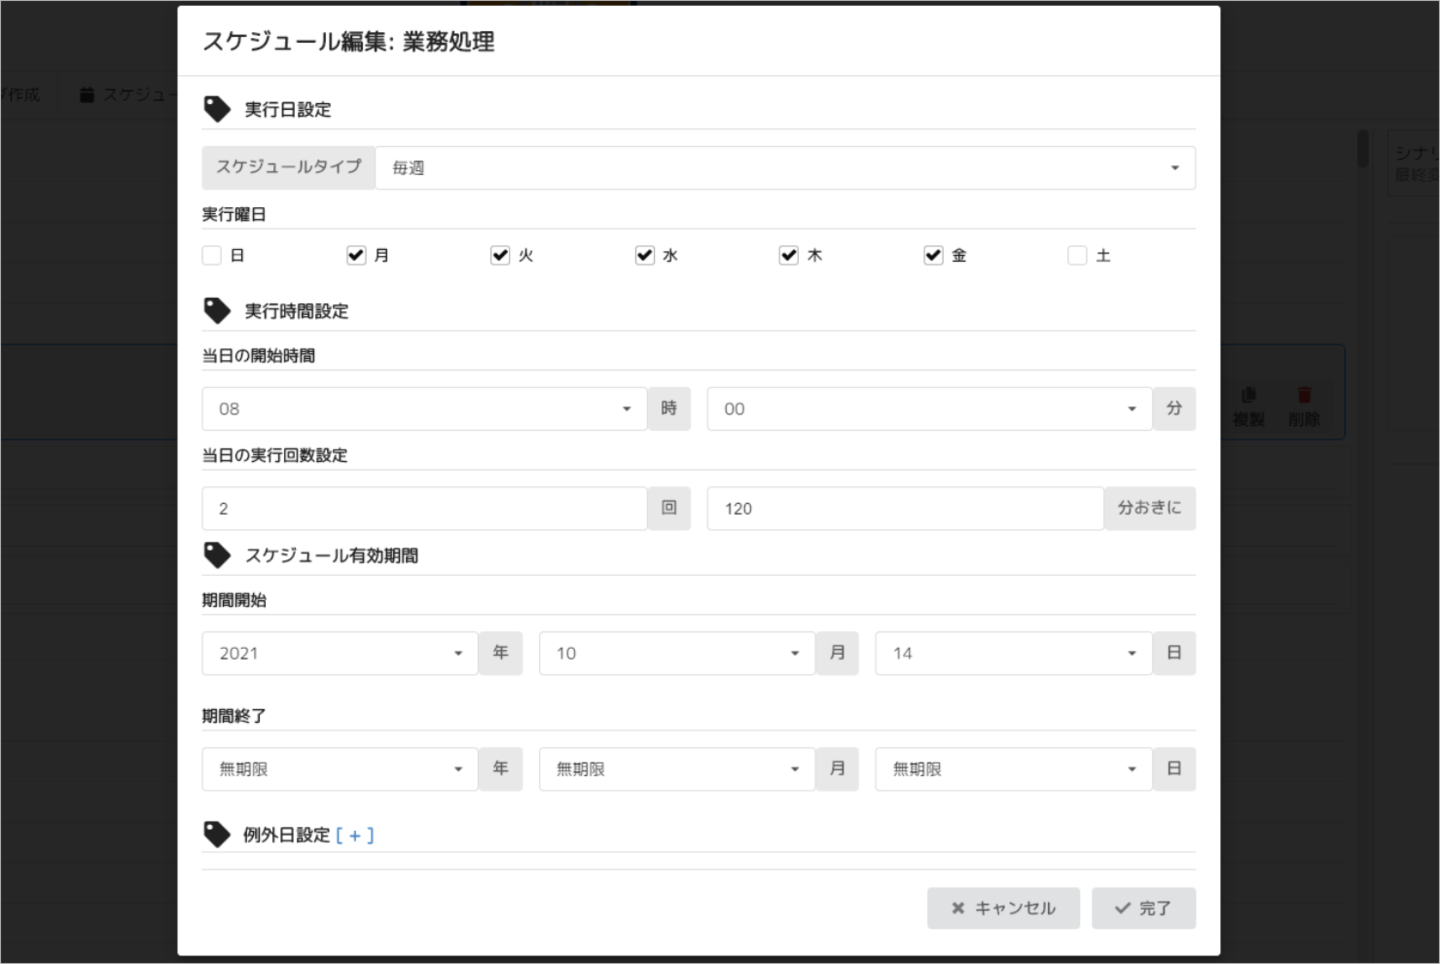1440x964 pixels.
Task: Expand the 期間開始 year dropdown showing 2021
Action: (x=339, y=653)
